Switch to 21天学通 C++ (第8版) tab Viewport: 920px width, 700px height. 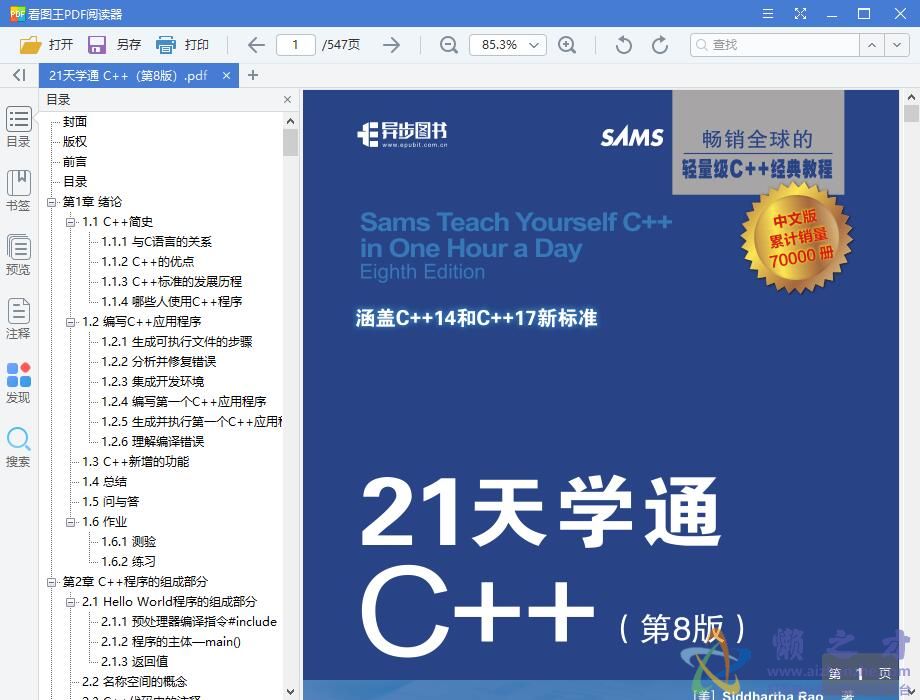127,75
